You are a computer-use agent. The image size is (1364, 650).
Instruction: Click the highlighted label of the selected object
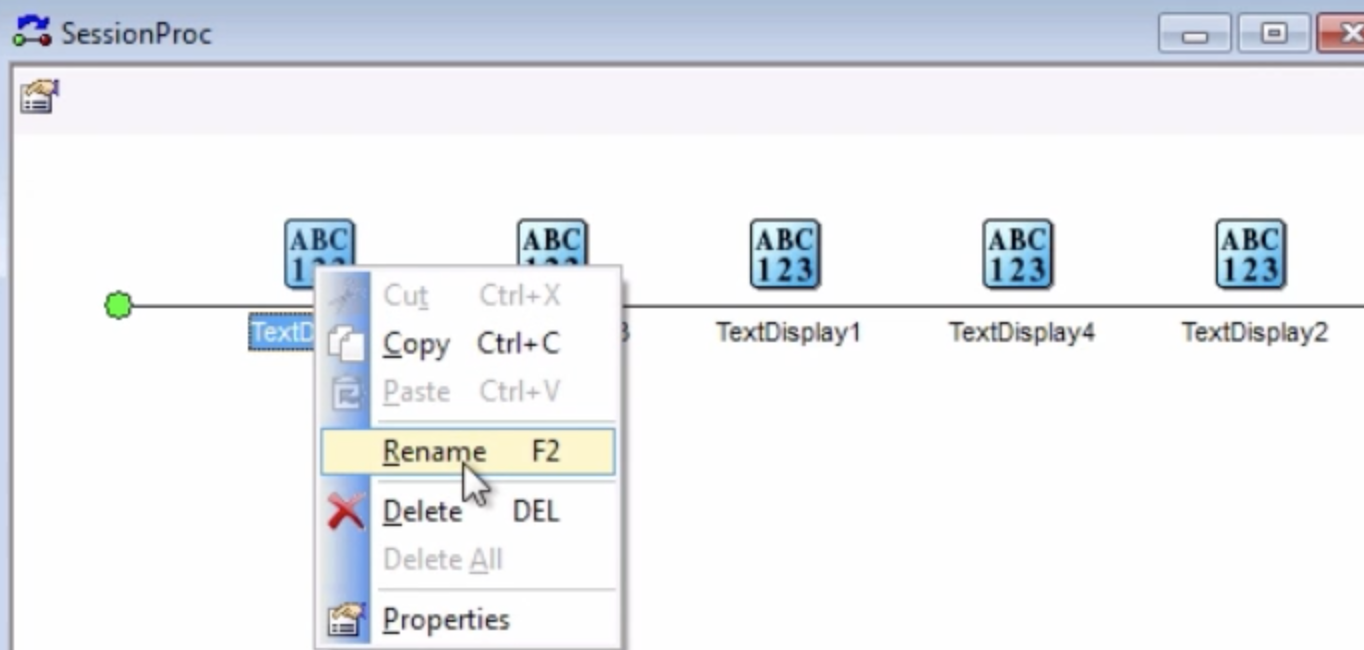click(283, 332)
